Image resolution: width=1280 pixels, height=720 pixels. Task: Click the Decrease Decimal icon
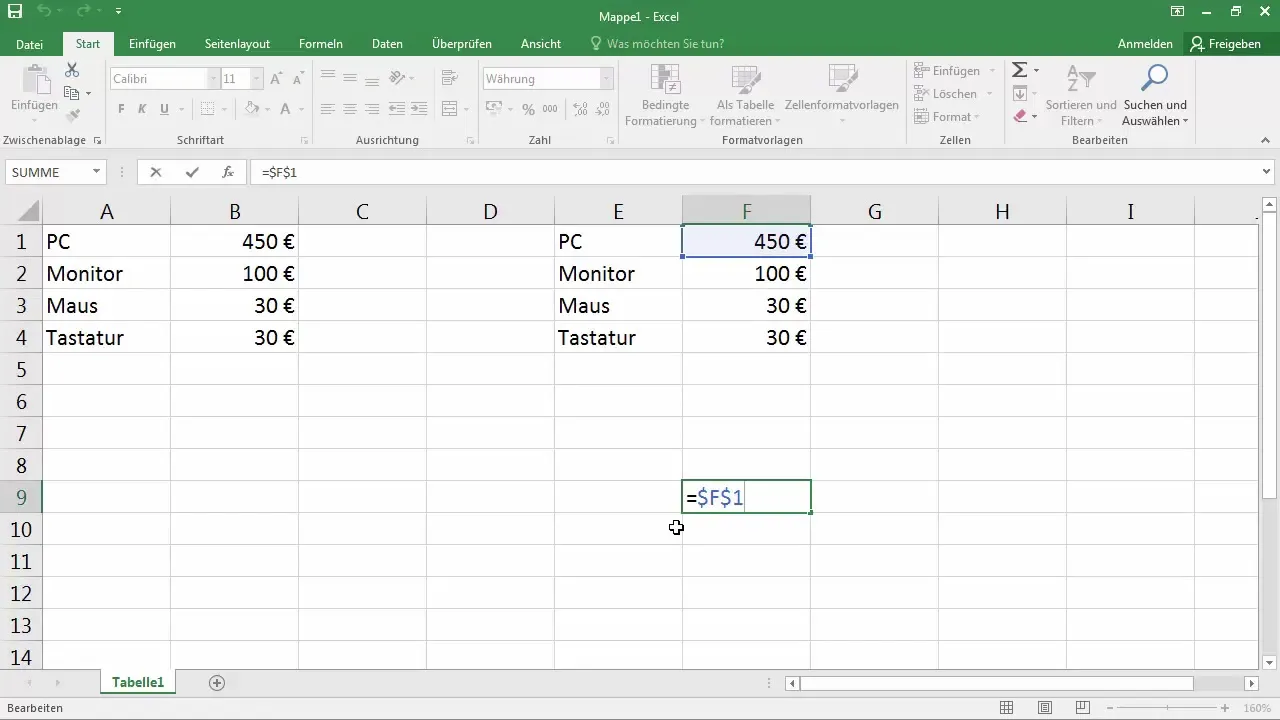point(602,109)
